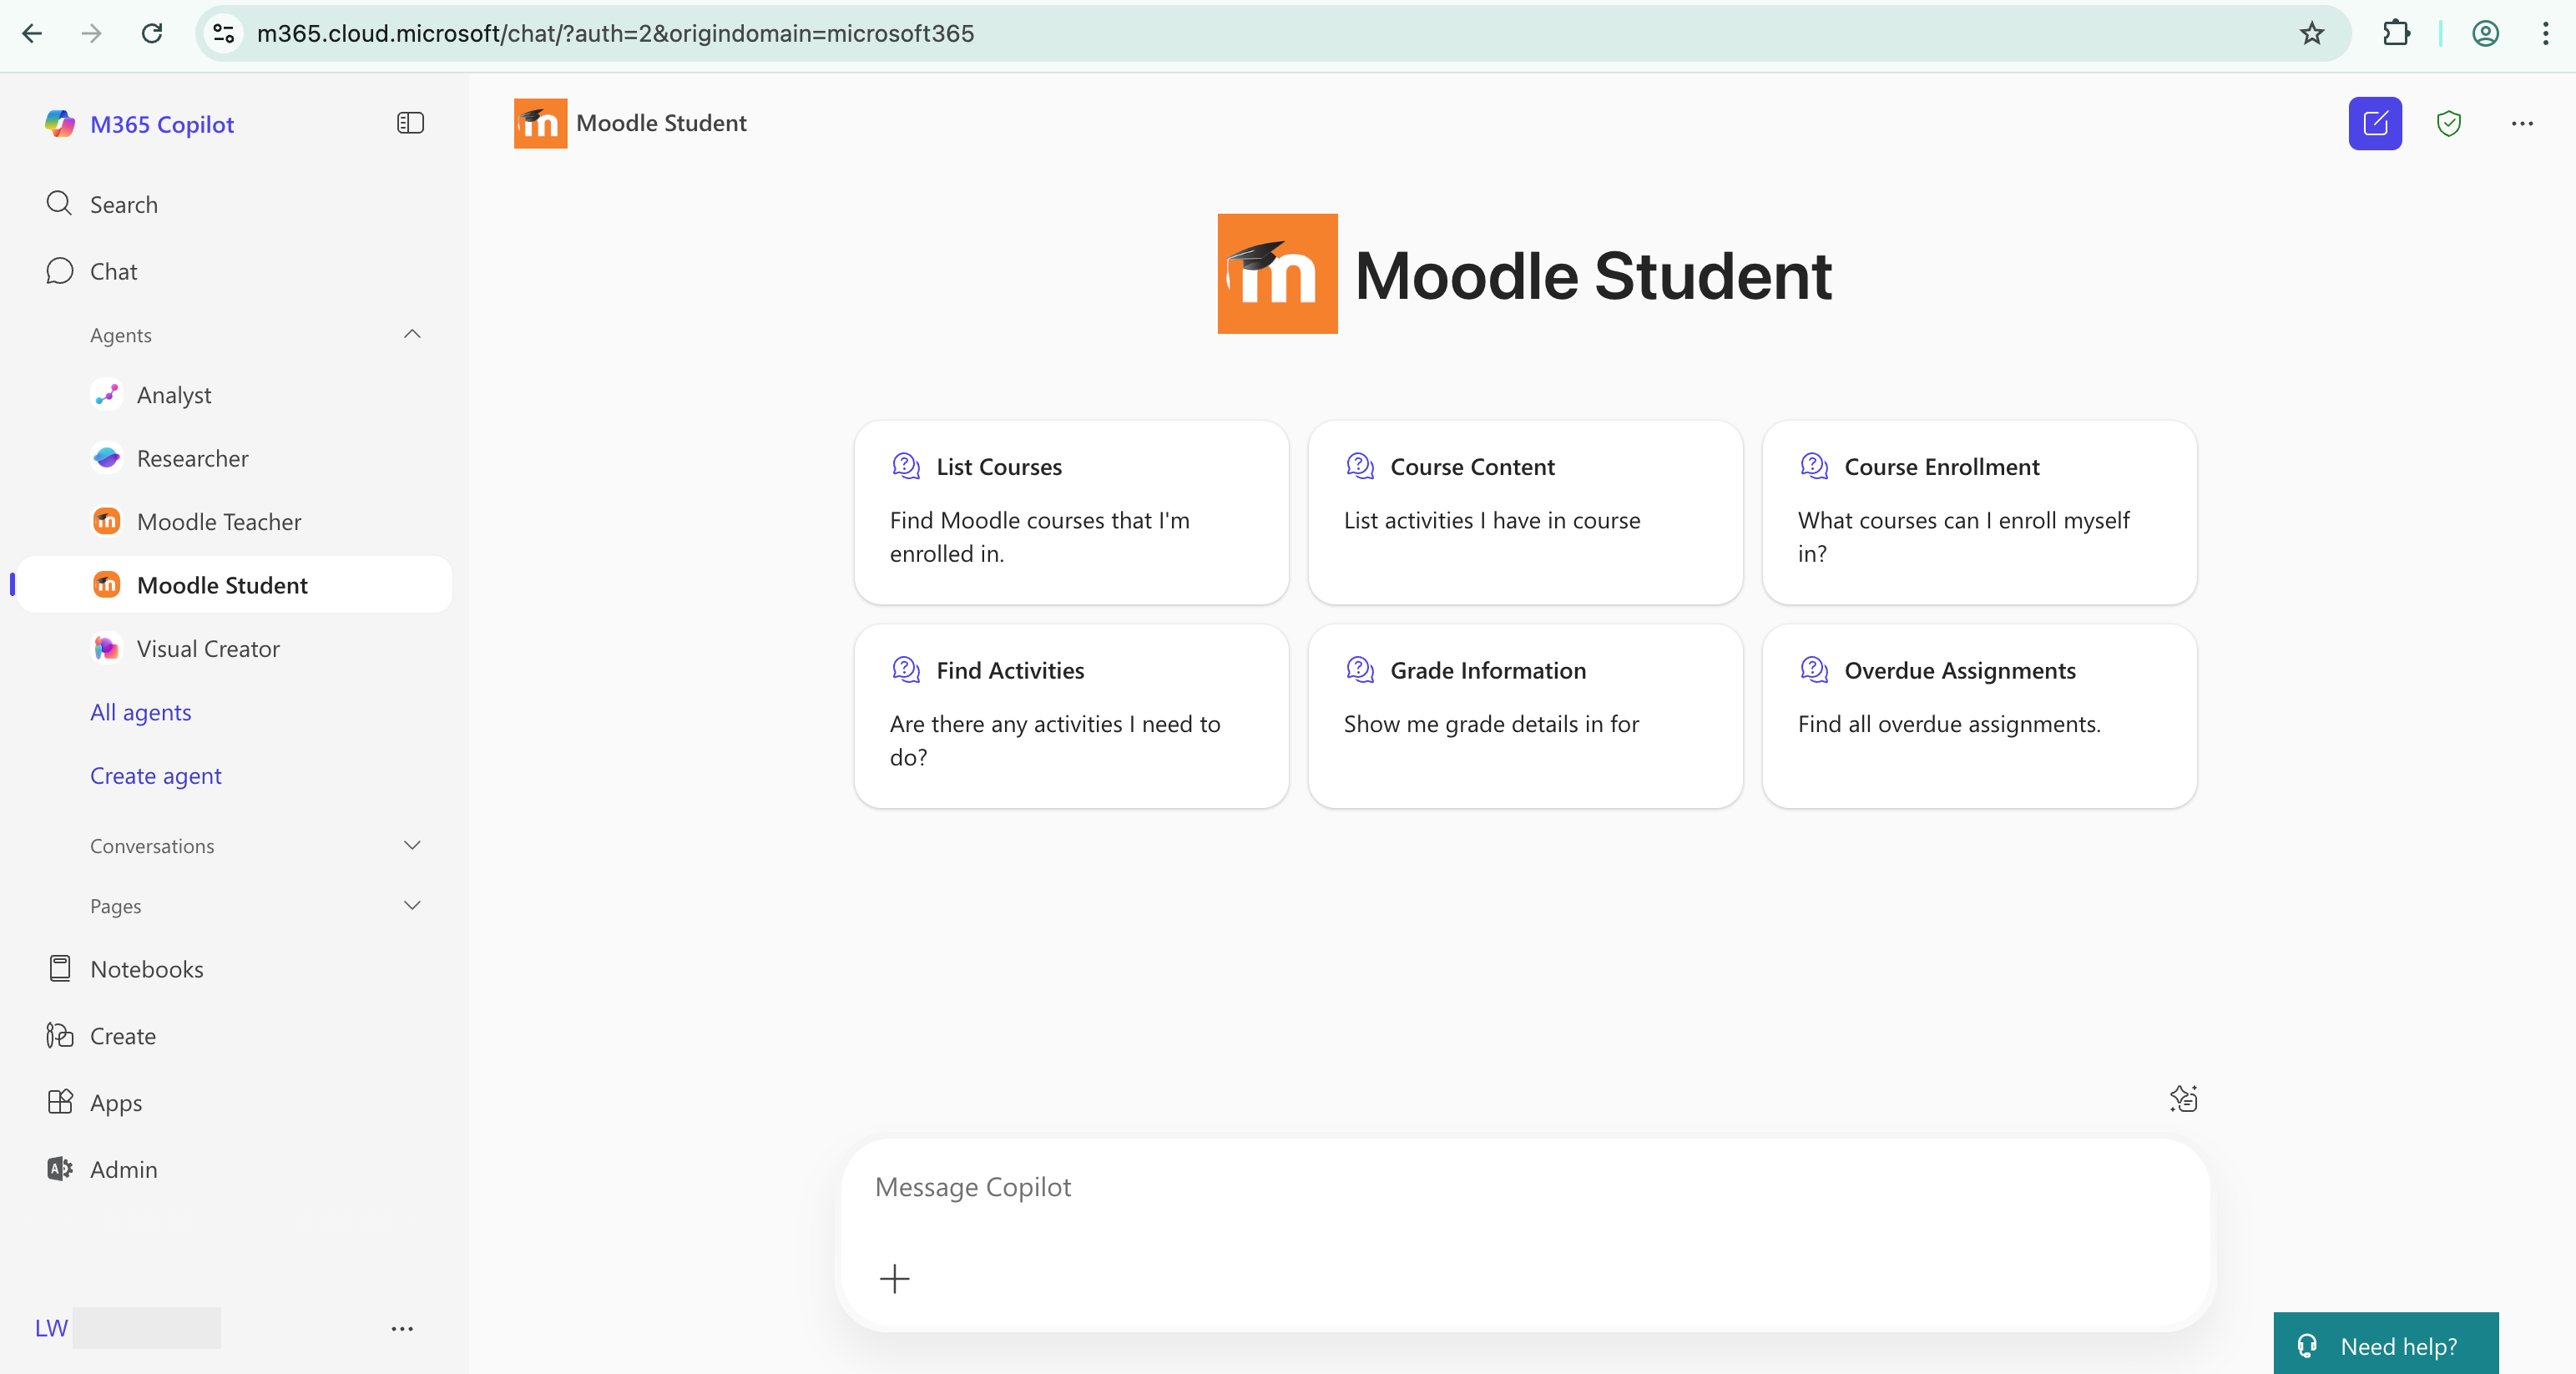Click the Need help? button
The image size is (2576, 1374).
[x=2385, y=1345]
